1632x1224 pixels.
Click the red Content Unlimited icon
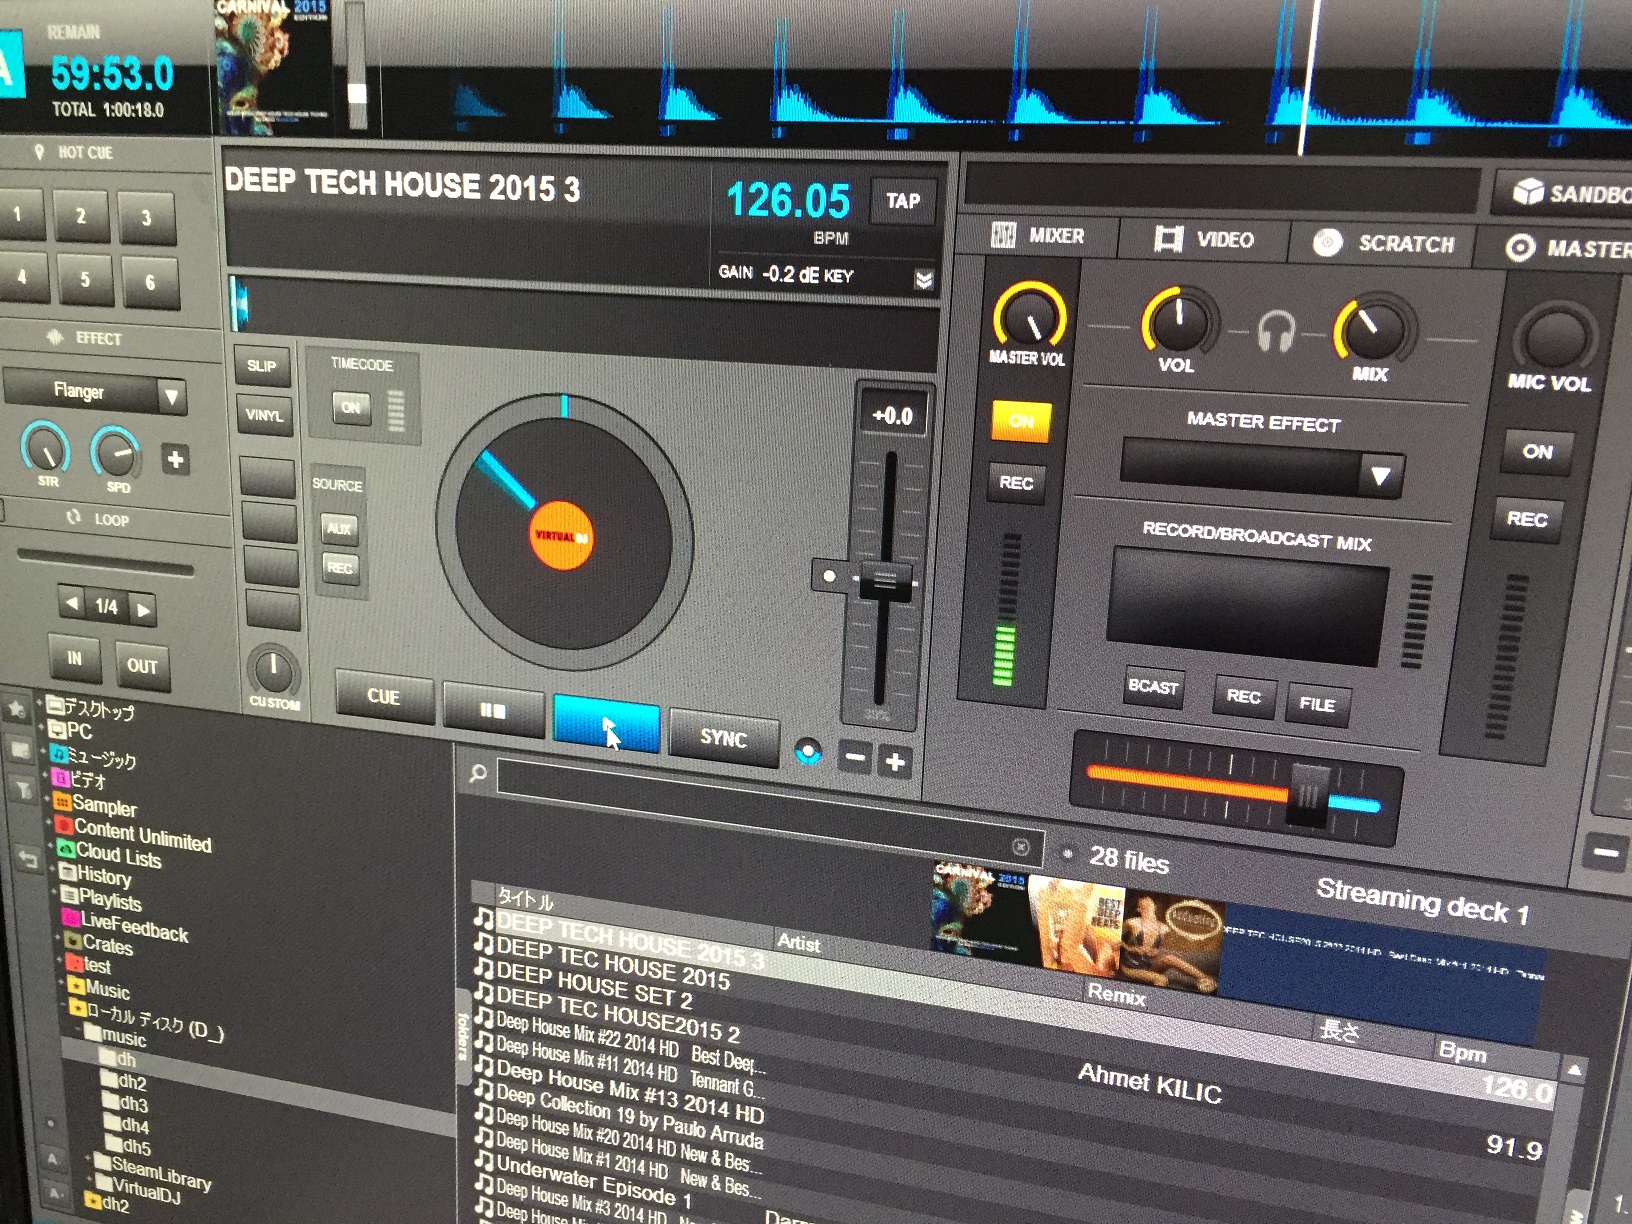[64, 825]
